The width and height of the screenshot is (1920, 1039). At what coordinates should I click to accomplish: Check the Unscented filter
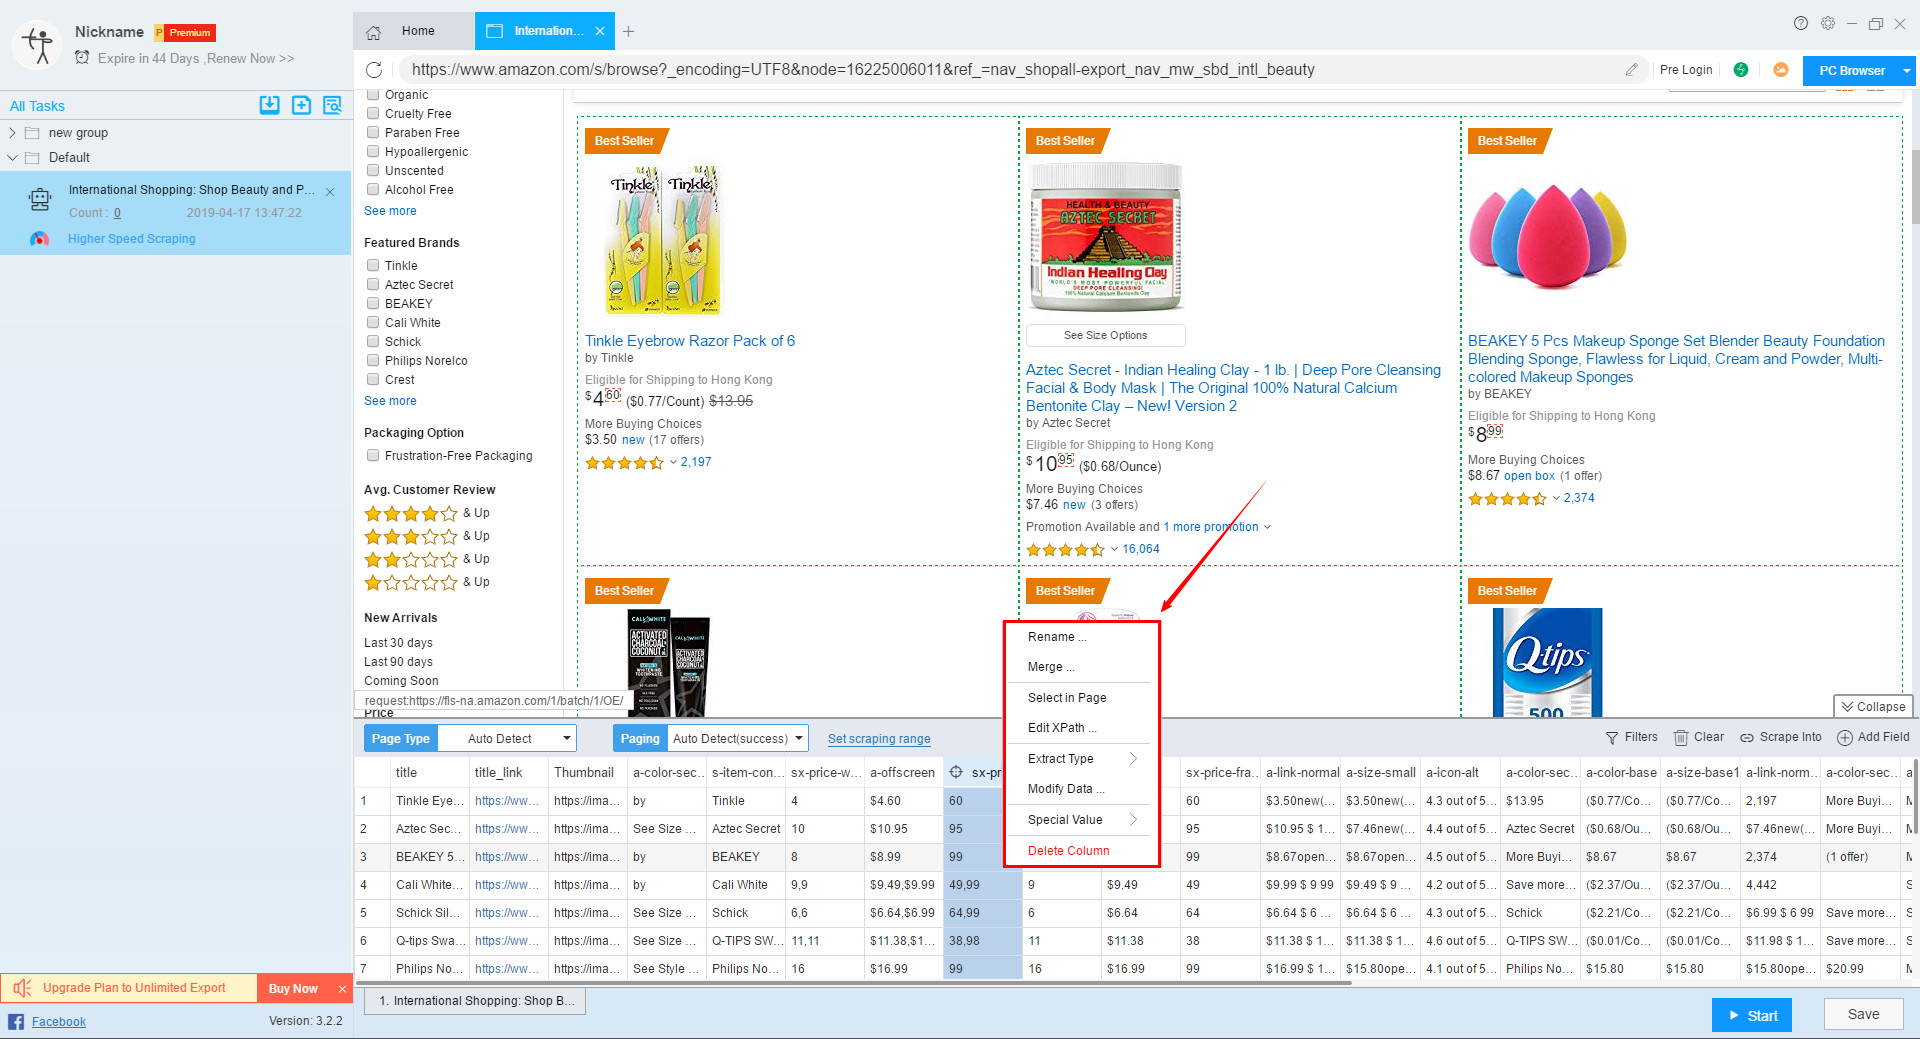coord(373,170)
